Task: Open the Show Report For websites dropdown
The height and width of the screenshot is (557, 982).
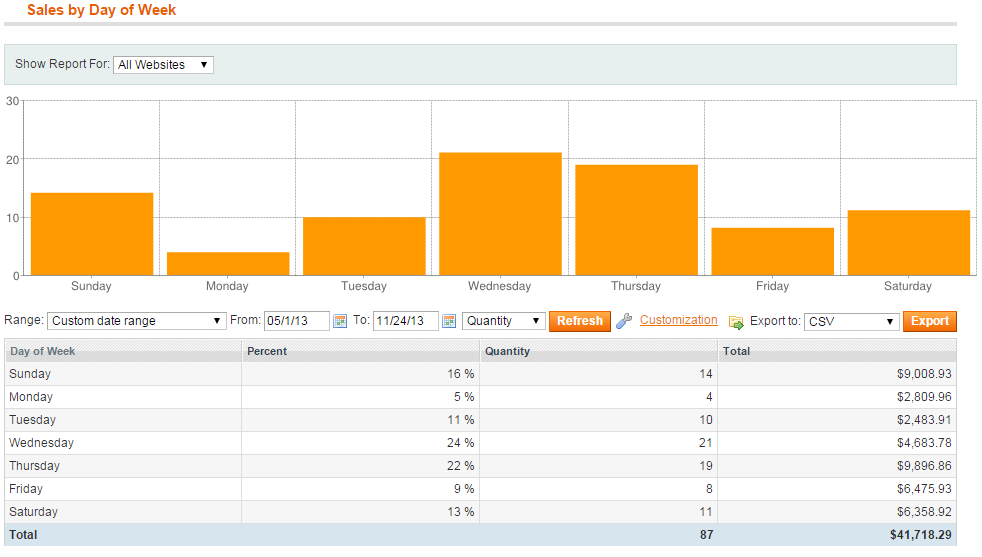Action: (163, 65)
